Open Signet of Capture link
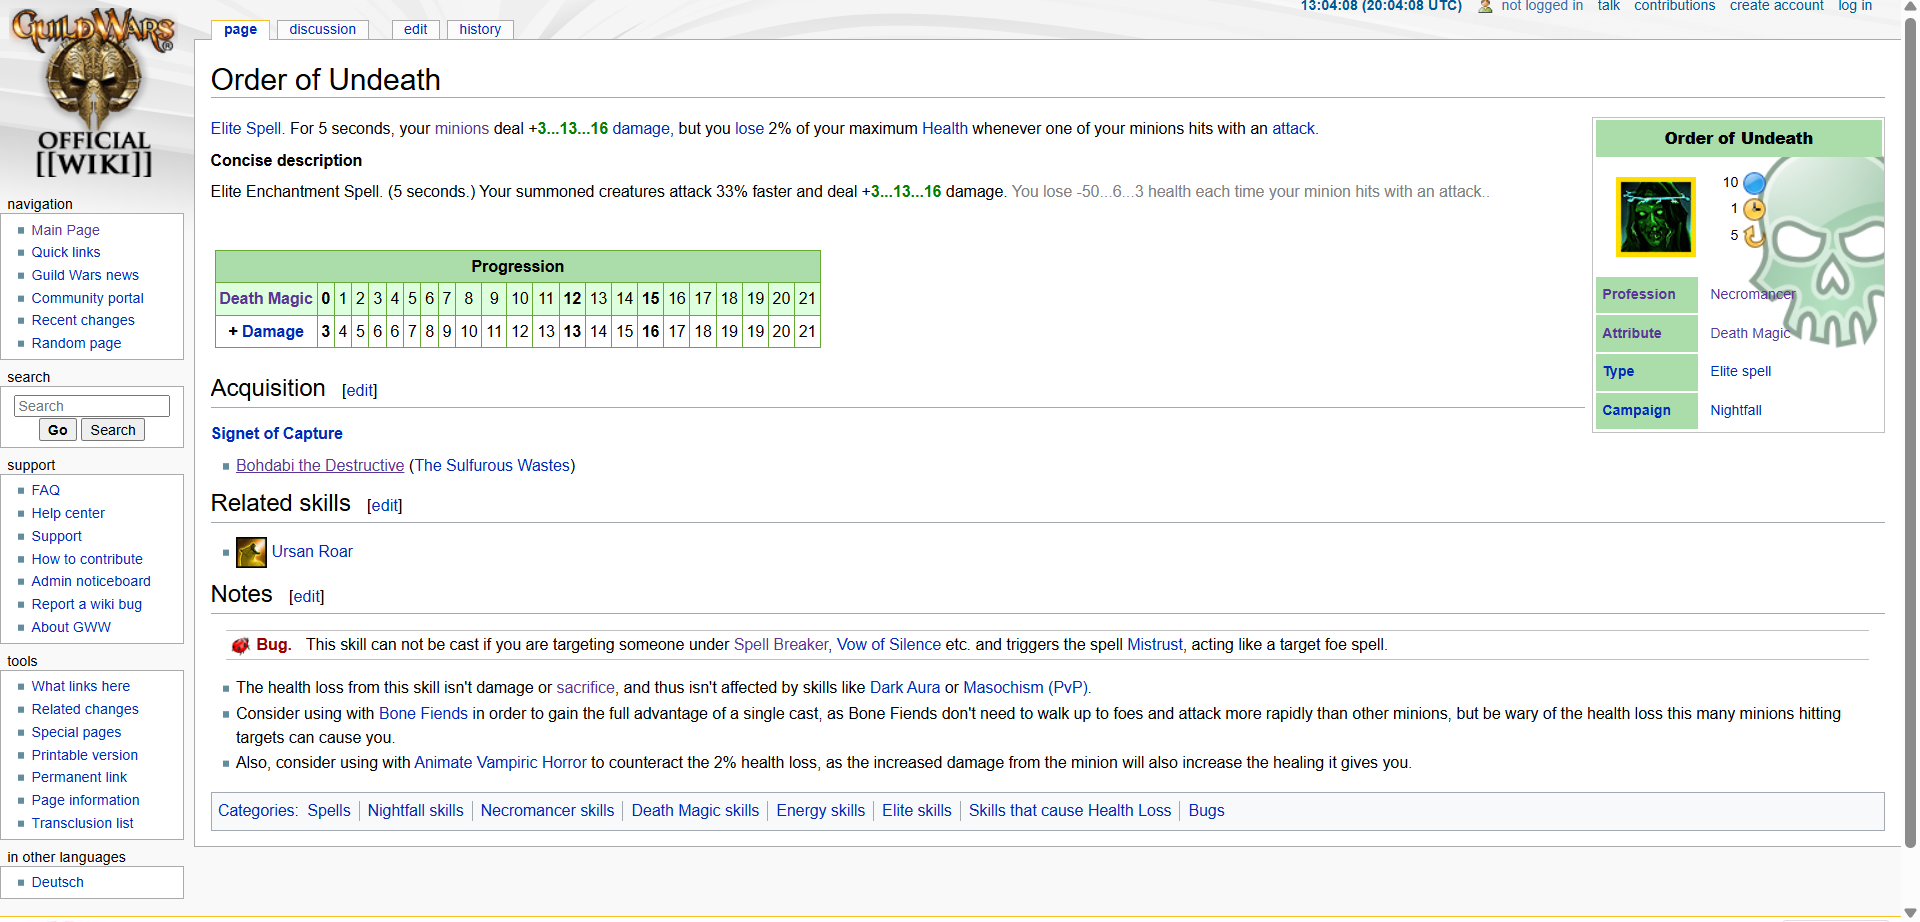Viewport: 1920px width, 922px height. coord(277,433)
